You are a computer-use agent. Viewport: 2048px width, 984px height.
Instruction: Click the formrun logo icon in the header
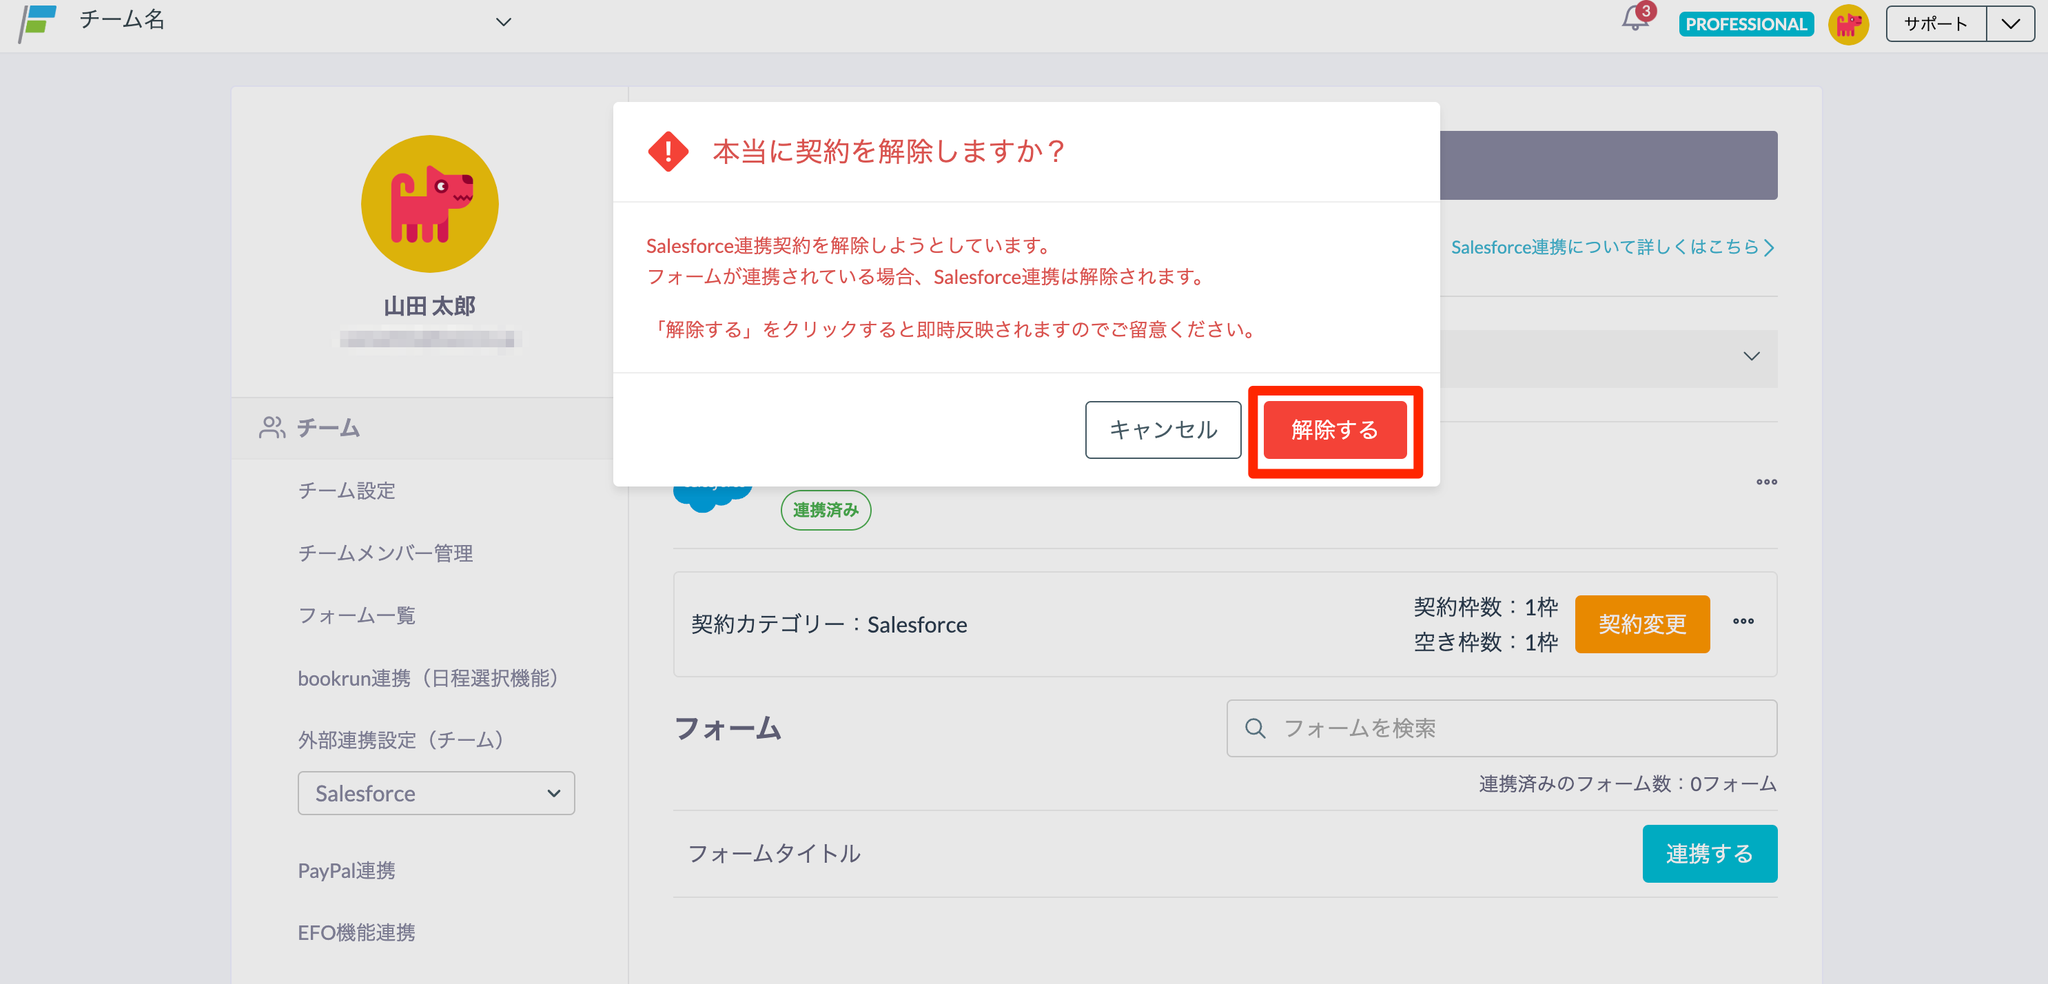tap(37, 22)
